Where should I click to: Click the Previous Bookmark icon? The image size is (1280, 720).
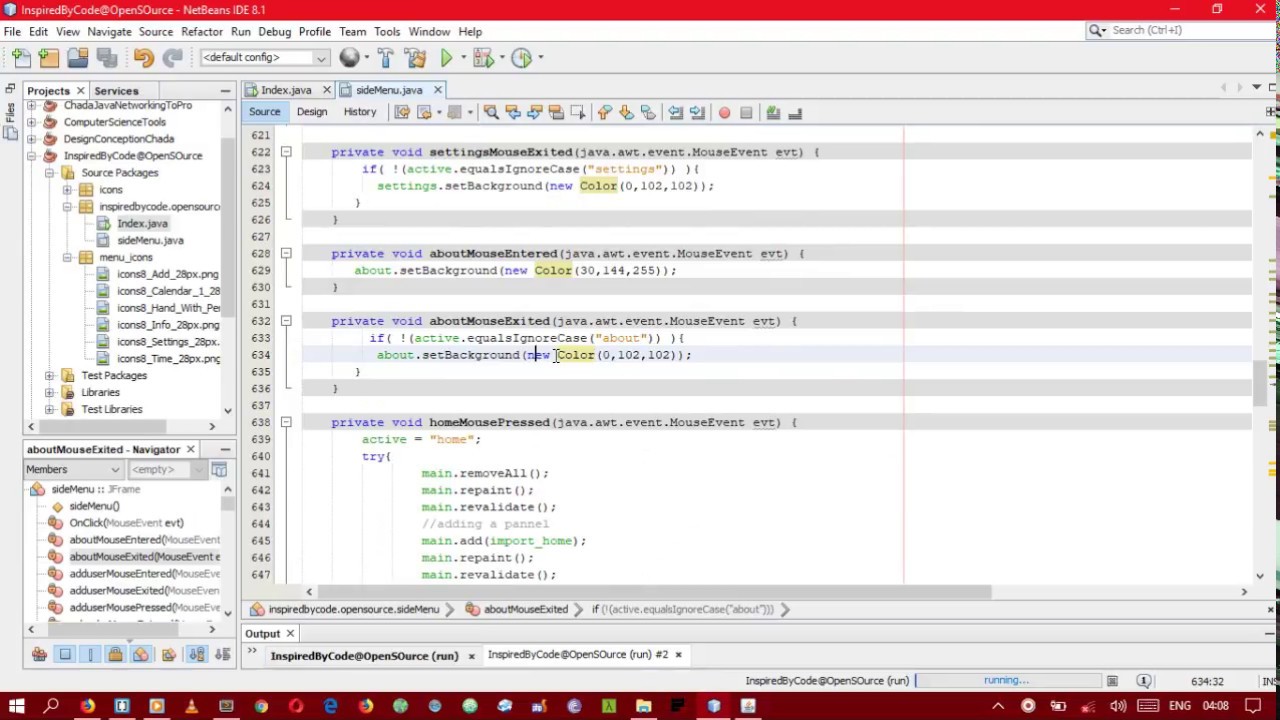tap(604, 113)
